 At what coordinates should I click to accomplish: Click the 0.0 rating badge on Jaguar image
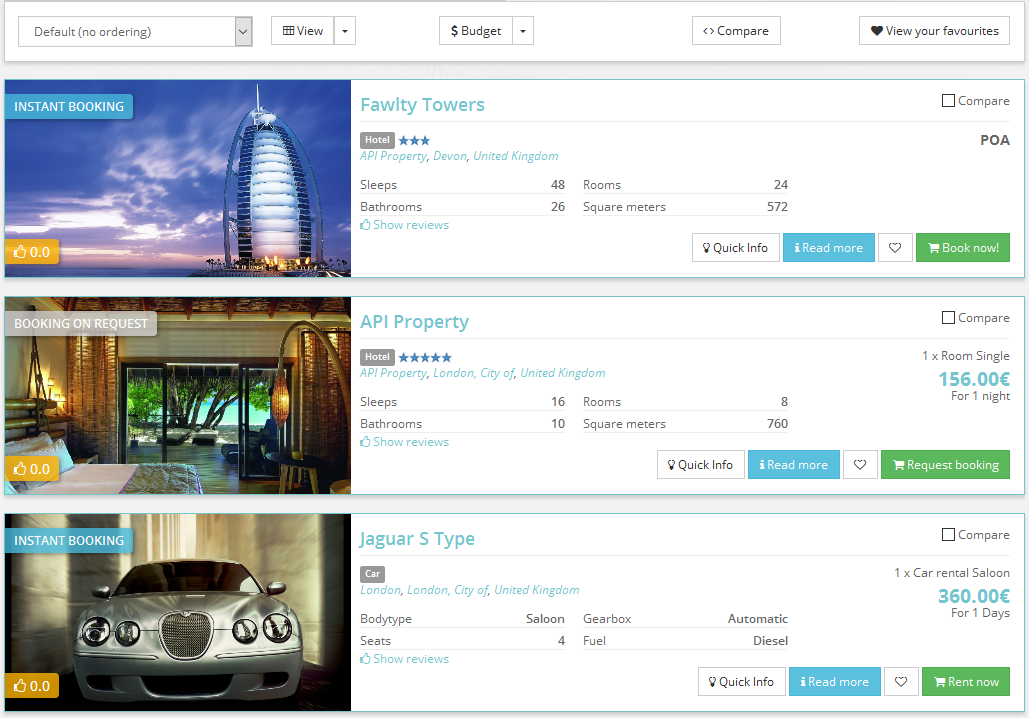(32, 686)
